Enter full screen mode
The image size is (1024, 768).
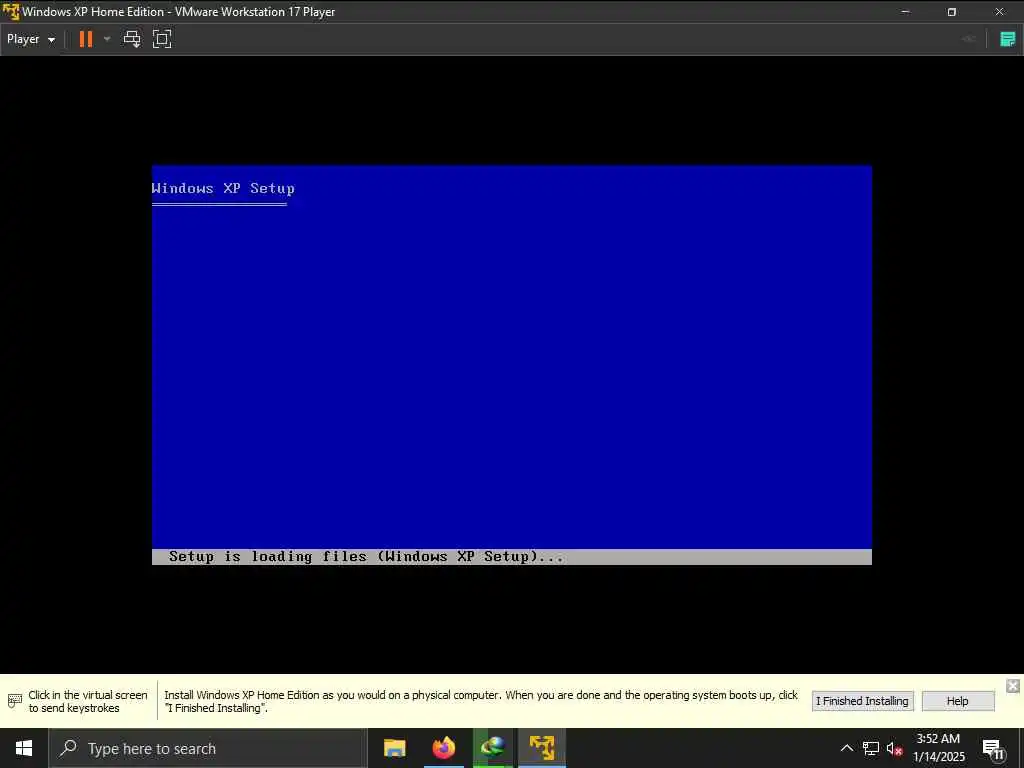(162, 39)
